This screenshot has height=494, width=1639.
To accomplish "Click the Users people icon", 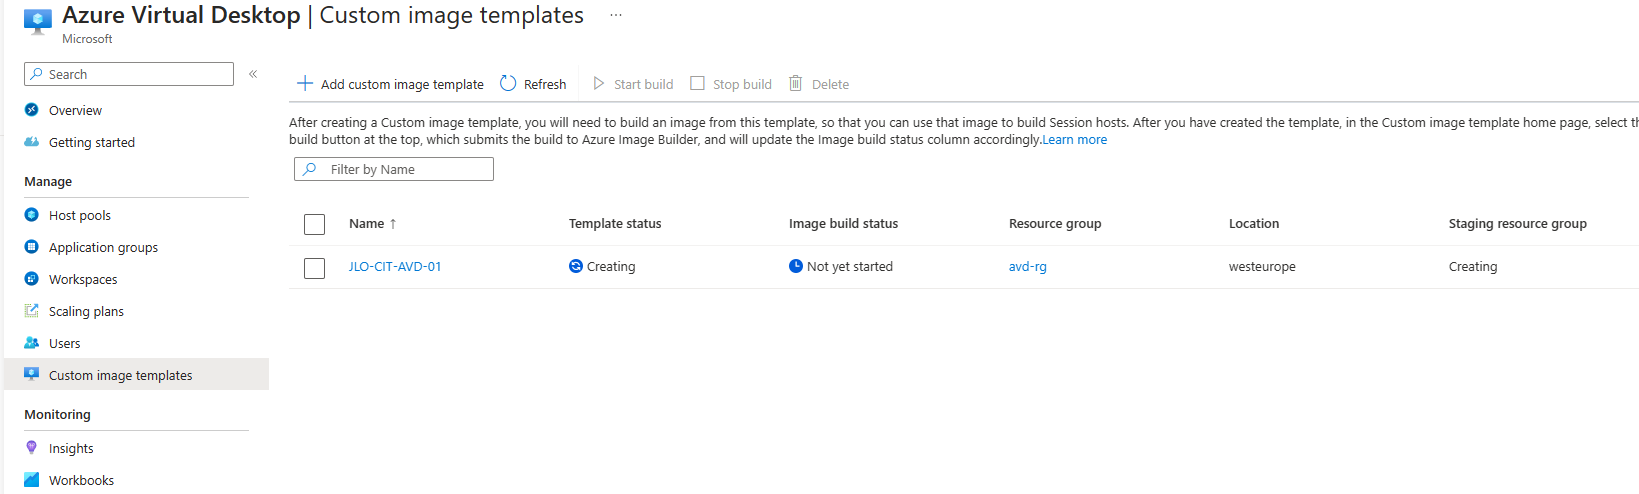I will coord(31,343).
